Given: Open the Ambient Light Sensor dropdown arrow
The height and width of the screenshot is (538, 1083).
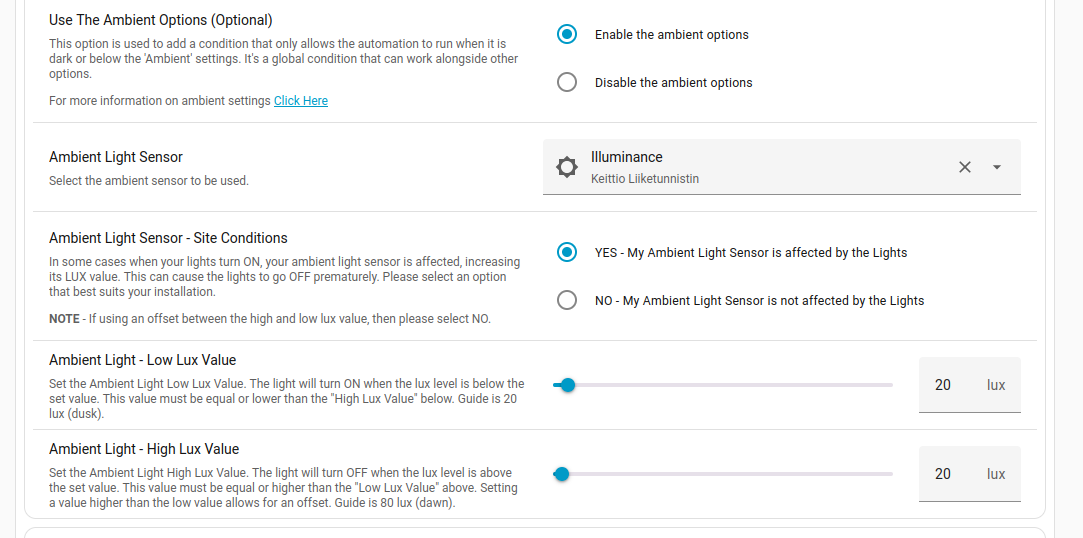Looking at the screenshot, I should pyautogui.click(x=997, y=167).
